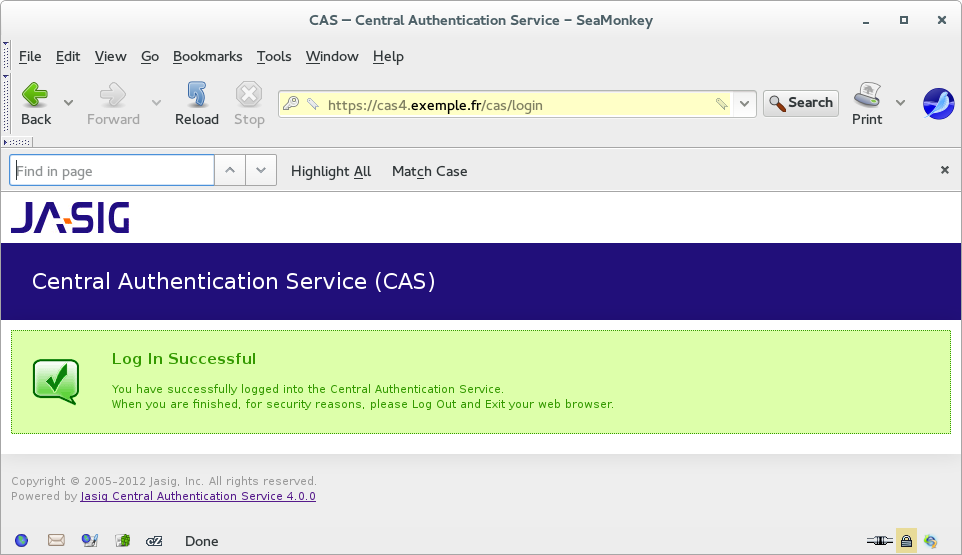Click the Print toolbar icon
962x555 pixels.
[x=867, y=104]
